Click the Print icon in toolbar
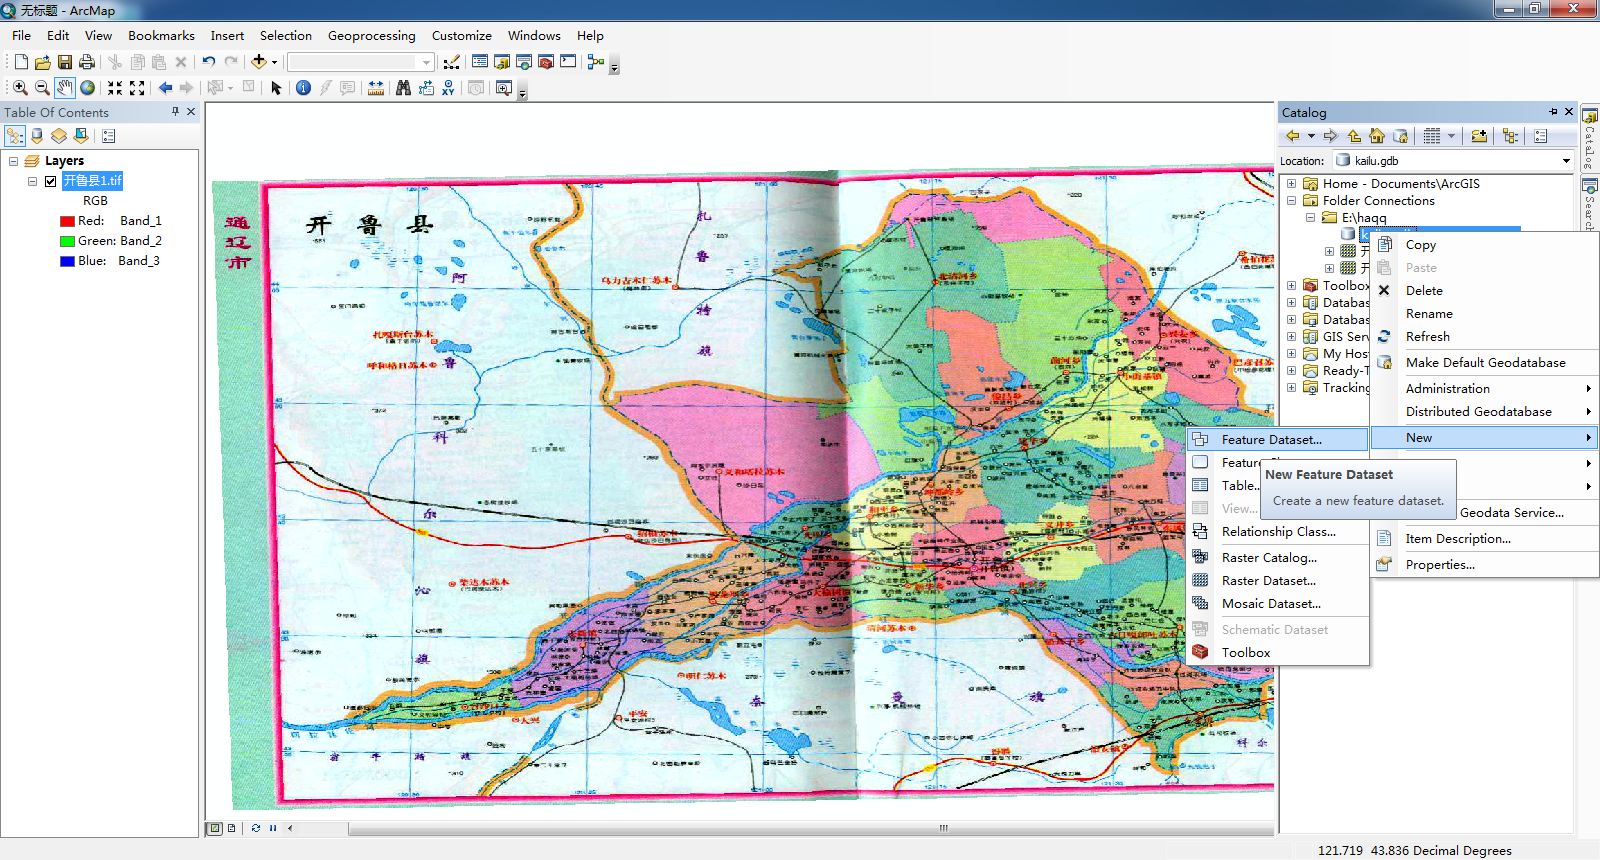Viewport: 1600px width, 860px height. [x=87, y=62]
